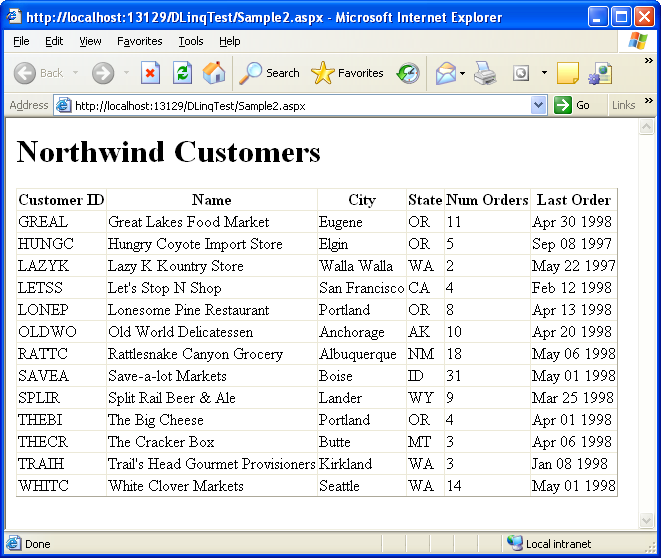Click the Refresh page icon
661x558 pixels.
pyautogui.click(x=182, y=73)
